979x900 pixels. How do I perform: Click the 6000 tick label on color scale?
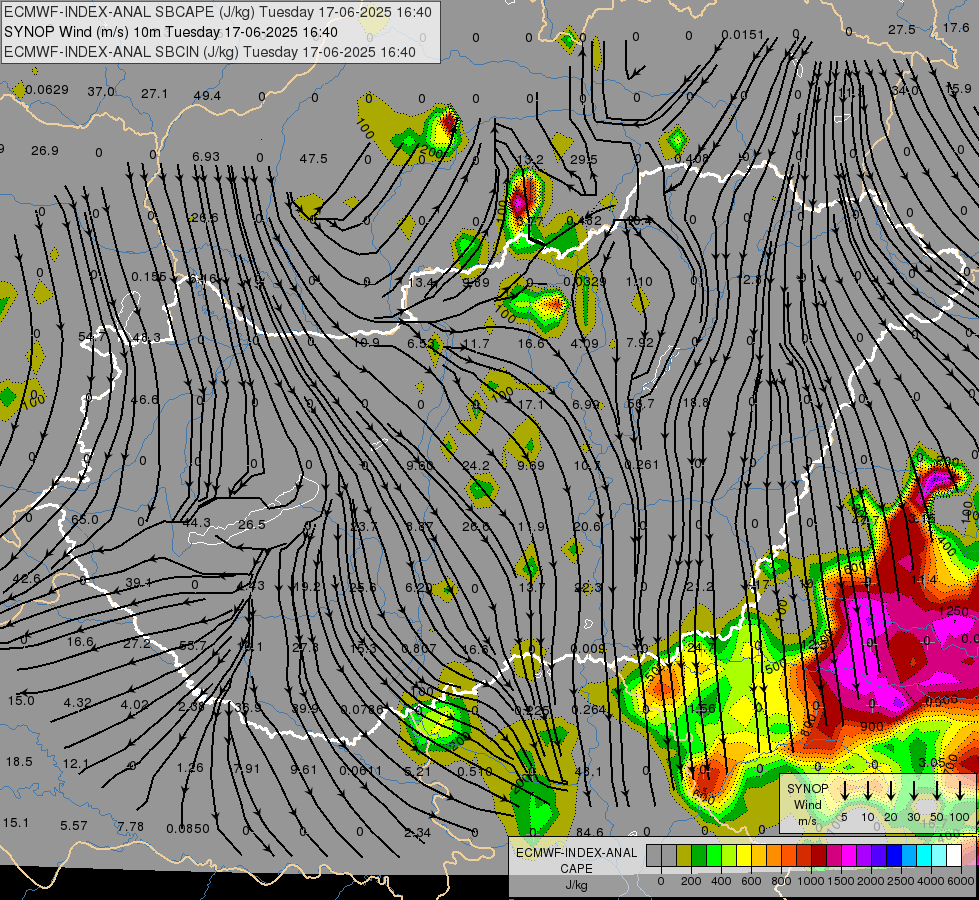point(962,881)
